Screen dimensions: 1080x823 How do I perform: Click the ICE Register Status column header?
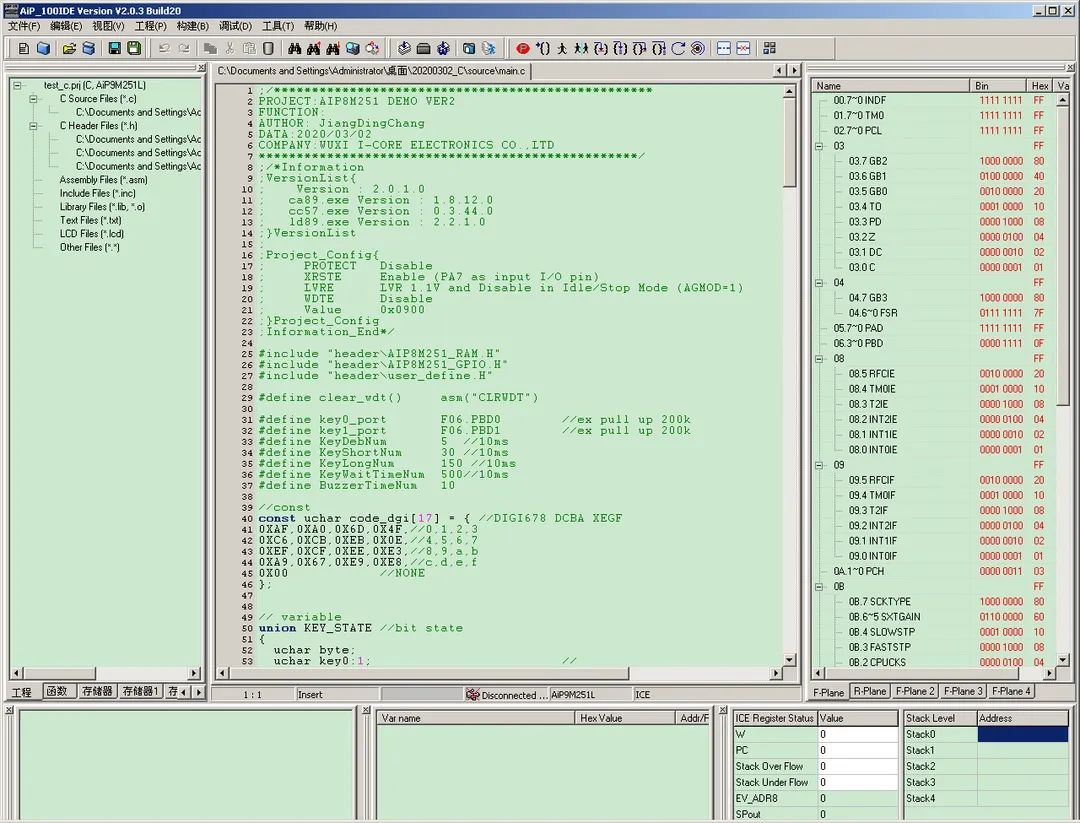[x=775, y=718]
